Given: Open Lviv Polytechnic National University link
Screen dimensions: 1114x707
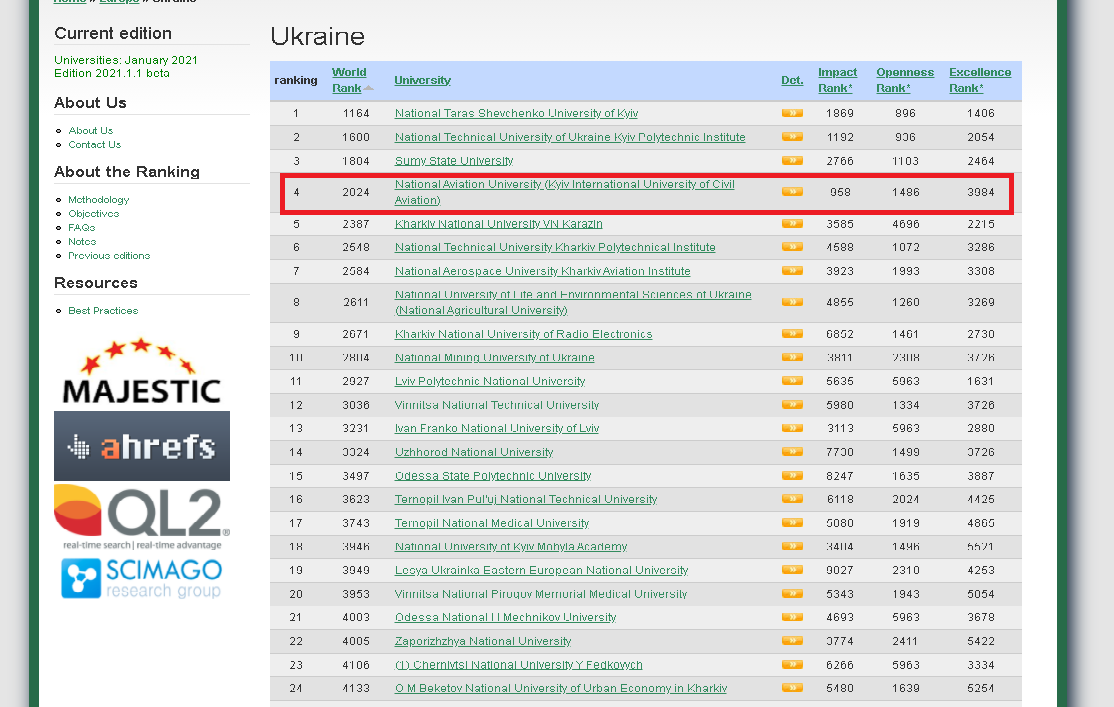Looking at the screenshot, I should tap(490, 381).
